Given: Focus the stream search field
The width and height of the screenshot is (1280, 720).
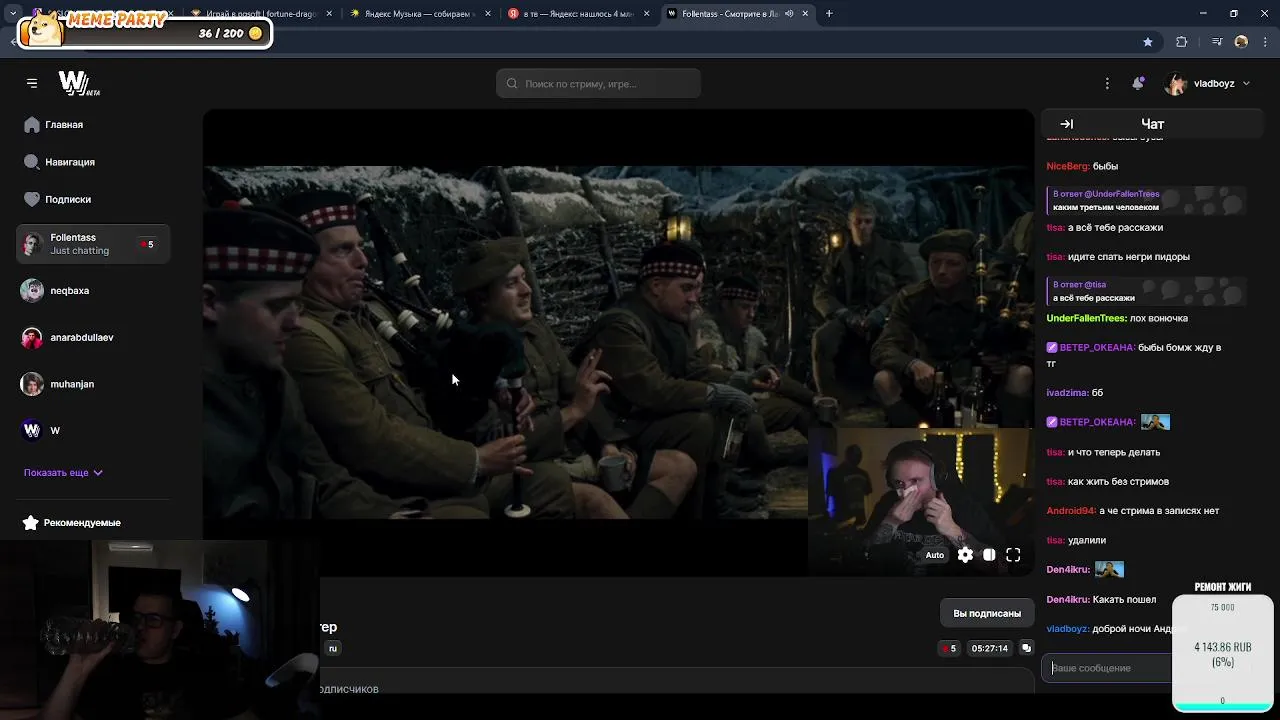Looking at the screenshot, I should [x=598, y=84].
